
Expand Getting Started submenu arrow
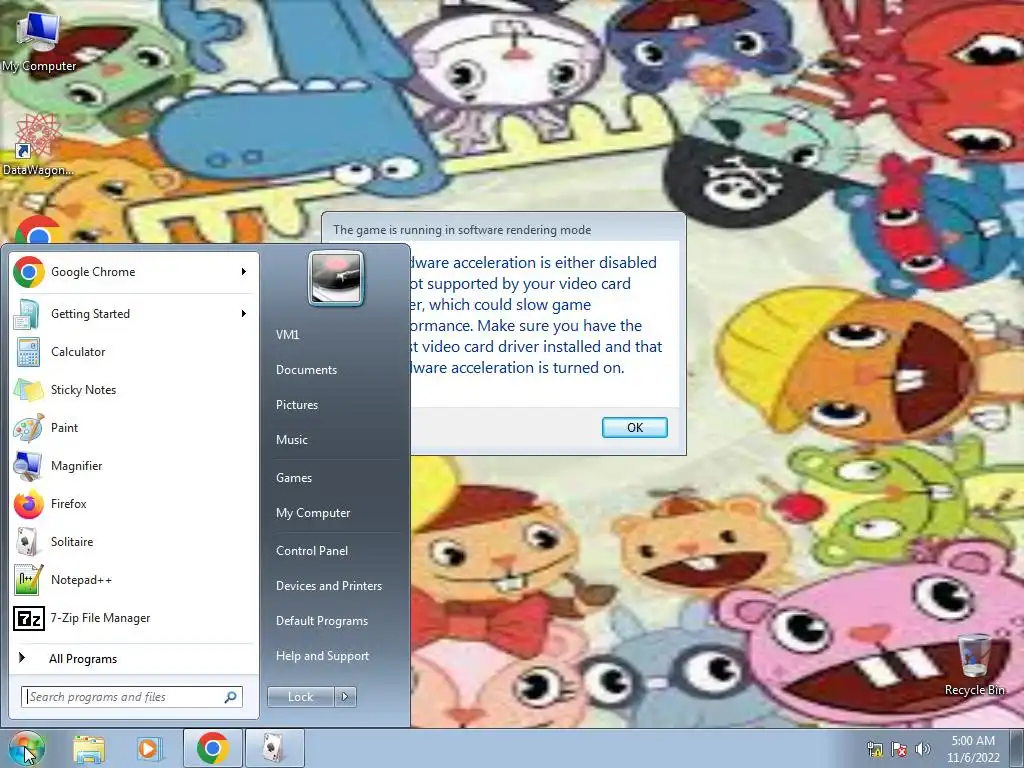pos(244,313)
